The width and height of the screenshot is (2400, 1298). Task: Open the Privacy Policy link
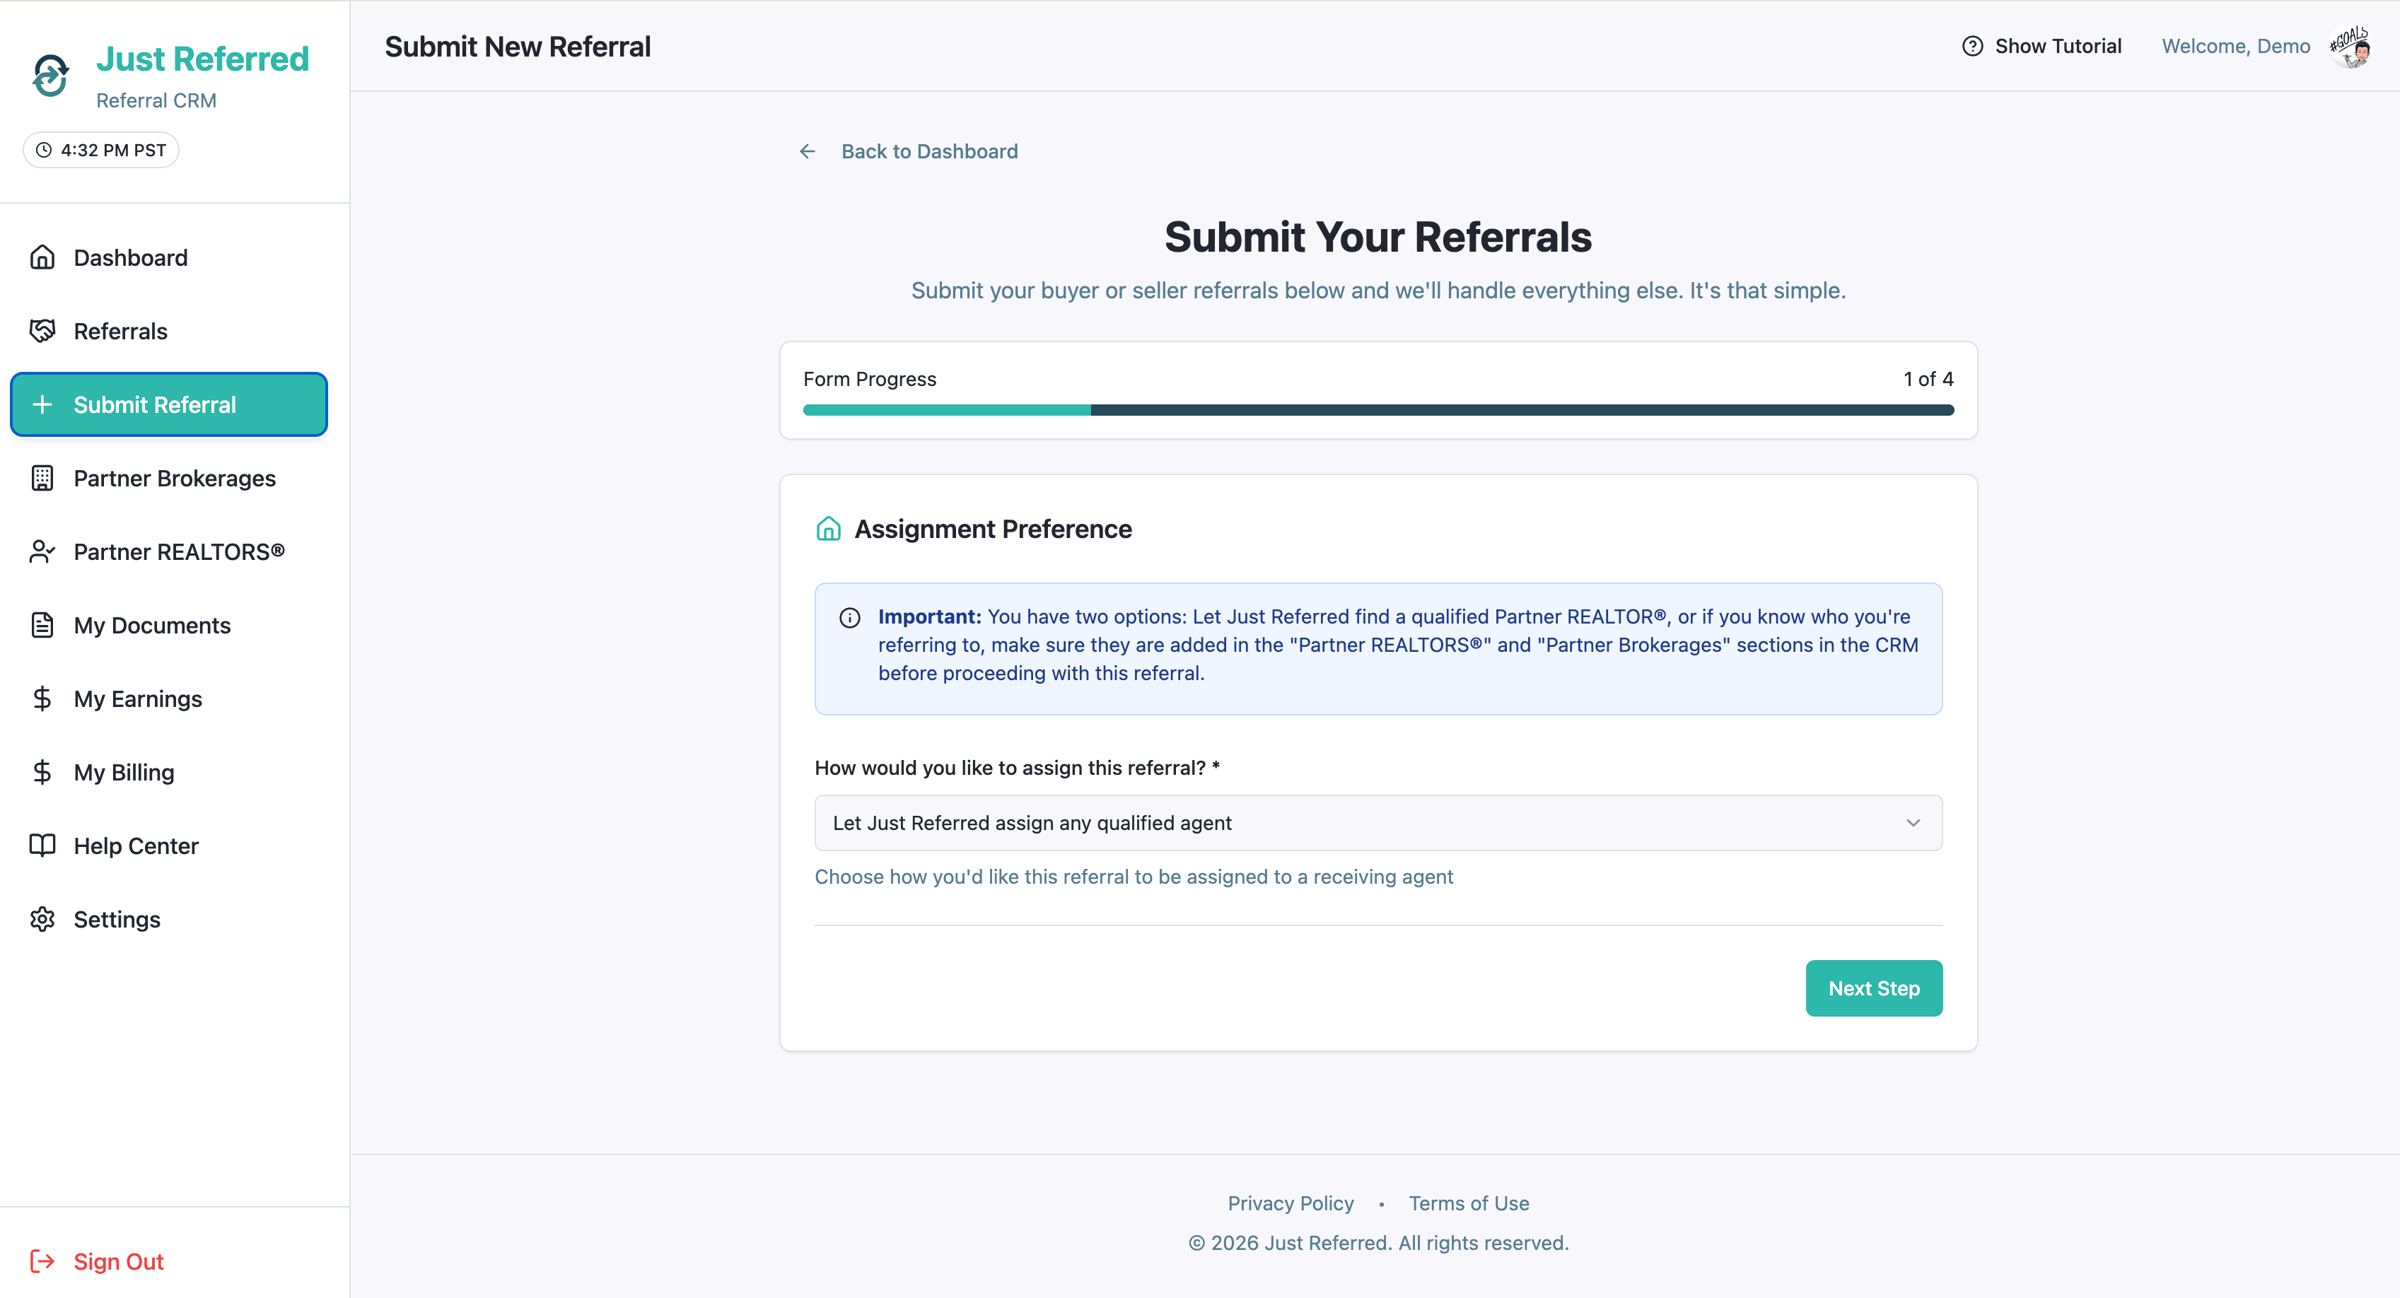point(1290,1203)
